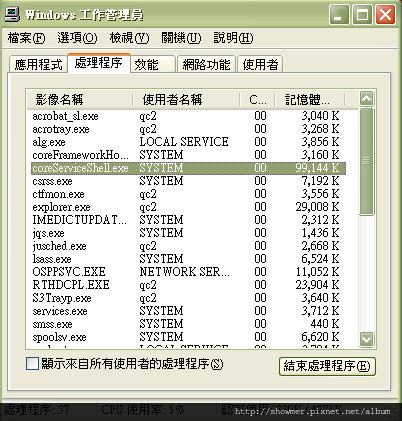402x421 pixels.
Task: Select the jqs.exe process
Action: (x=188, y=233)
